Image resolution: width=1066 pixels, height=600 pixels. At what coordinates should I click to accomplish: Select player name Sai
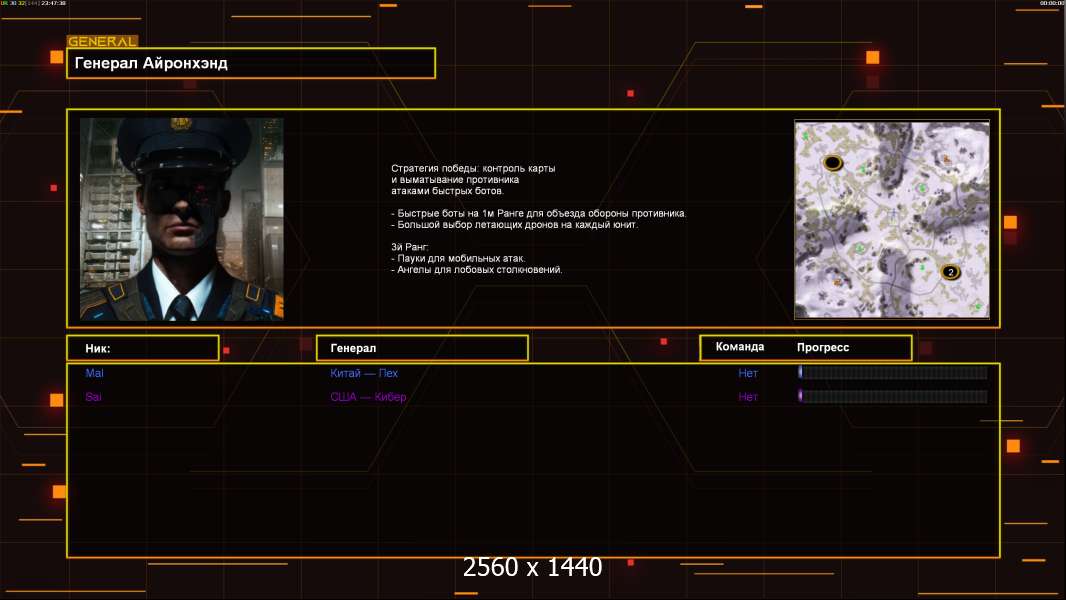[93, 397]
